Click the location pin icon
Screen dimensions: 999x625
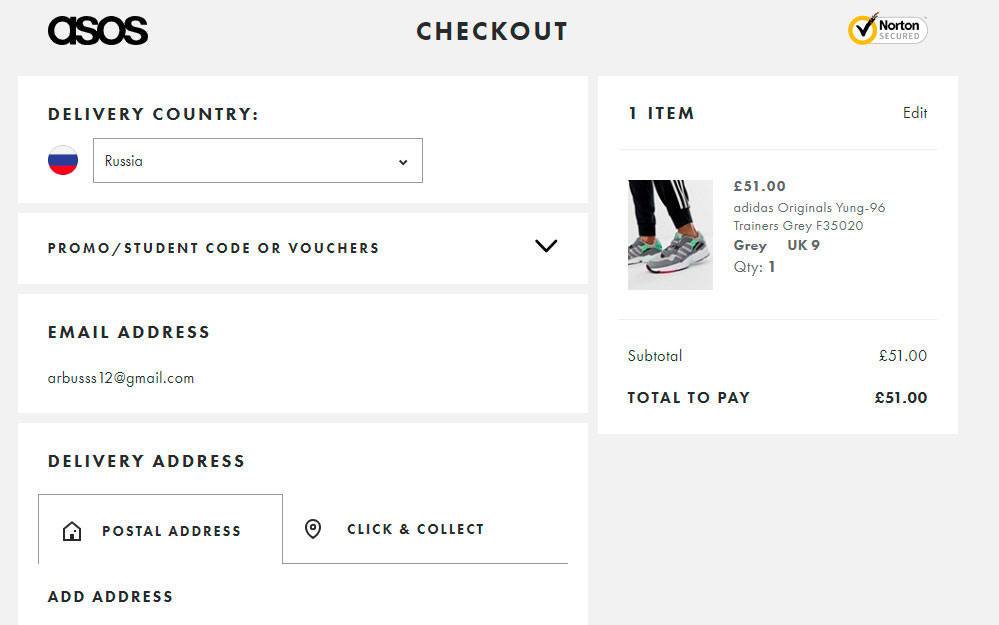pyautogui.click(x=313, y=529)
